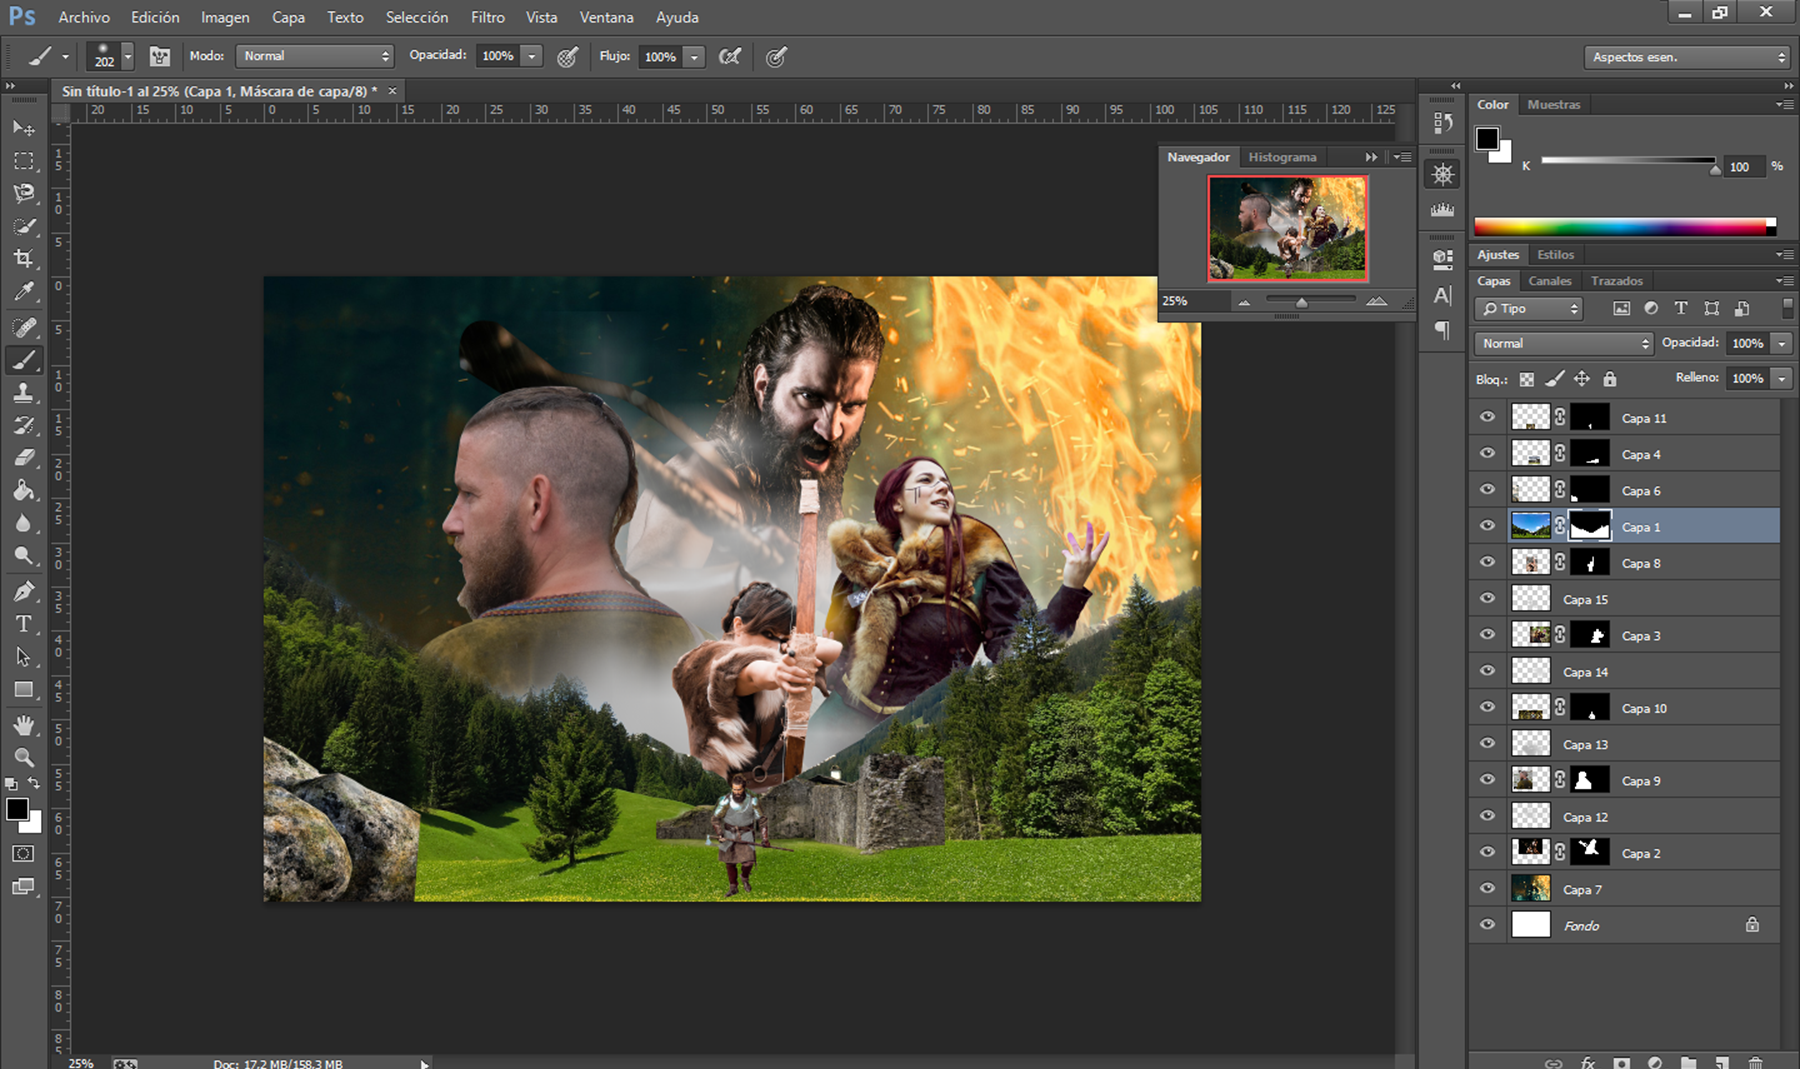Viewport: 1800px width, 1069px height.
Task: Hide the Capa 6 layer
Action: click(x=1487, y=489)
